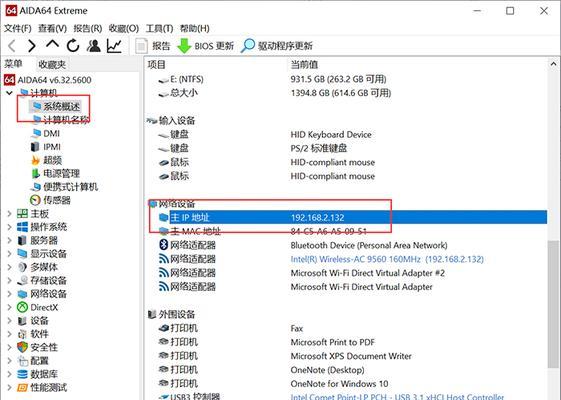The image size is (561, 400).
Task: Open the graph chart toolbar icon
Action: (x=114, y=45)
